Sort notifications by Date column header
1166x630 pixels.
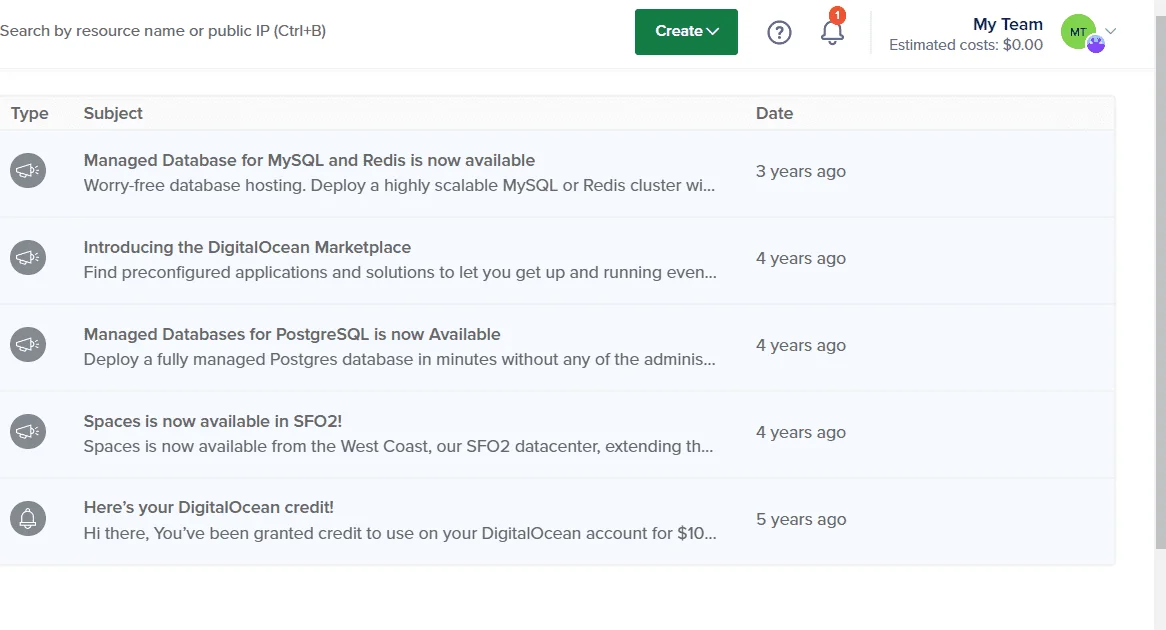pos(774,113)
